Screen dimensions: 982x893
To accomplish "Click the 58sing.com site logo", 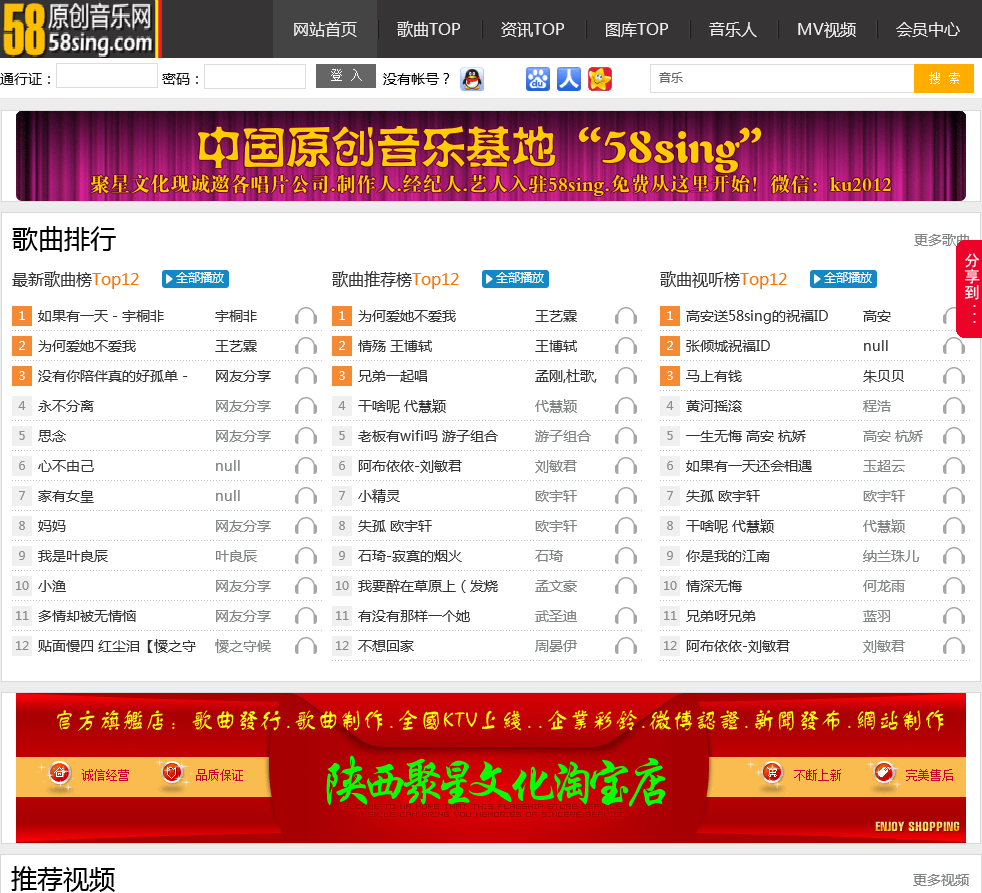I will pos(80,29).
